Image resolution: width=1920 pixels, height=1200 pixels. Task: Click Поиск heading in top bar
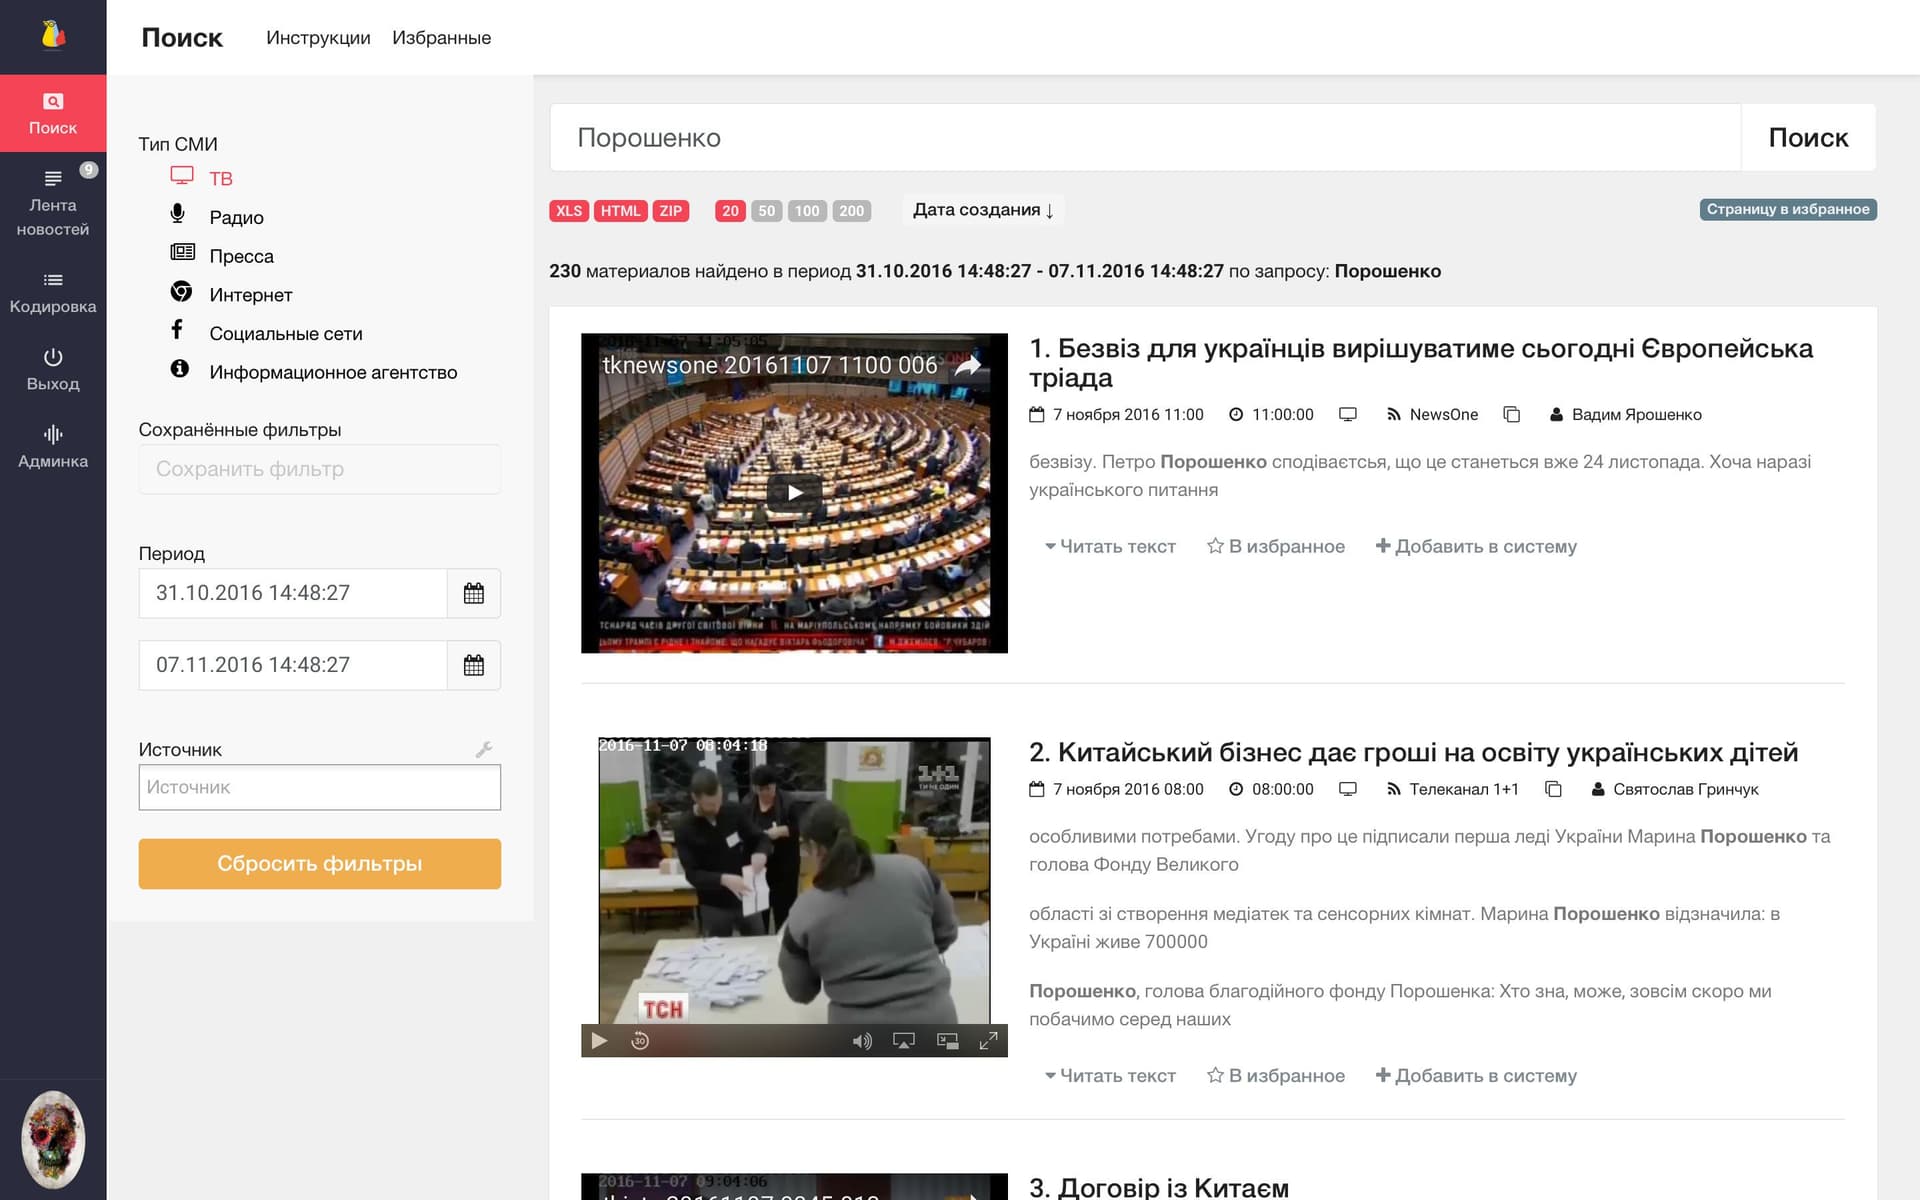click(x=182, y=37)
